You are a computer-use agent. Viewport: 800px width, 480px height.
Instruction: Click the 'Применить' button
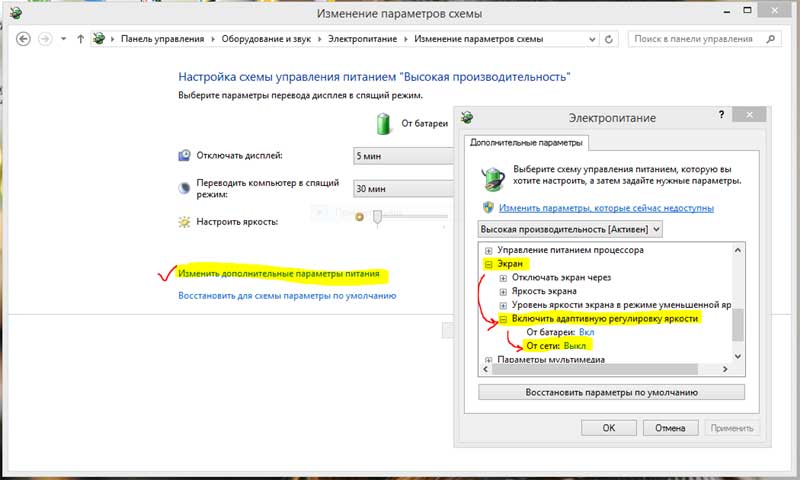pos(732,428)
